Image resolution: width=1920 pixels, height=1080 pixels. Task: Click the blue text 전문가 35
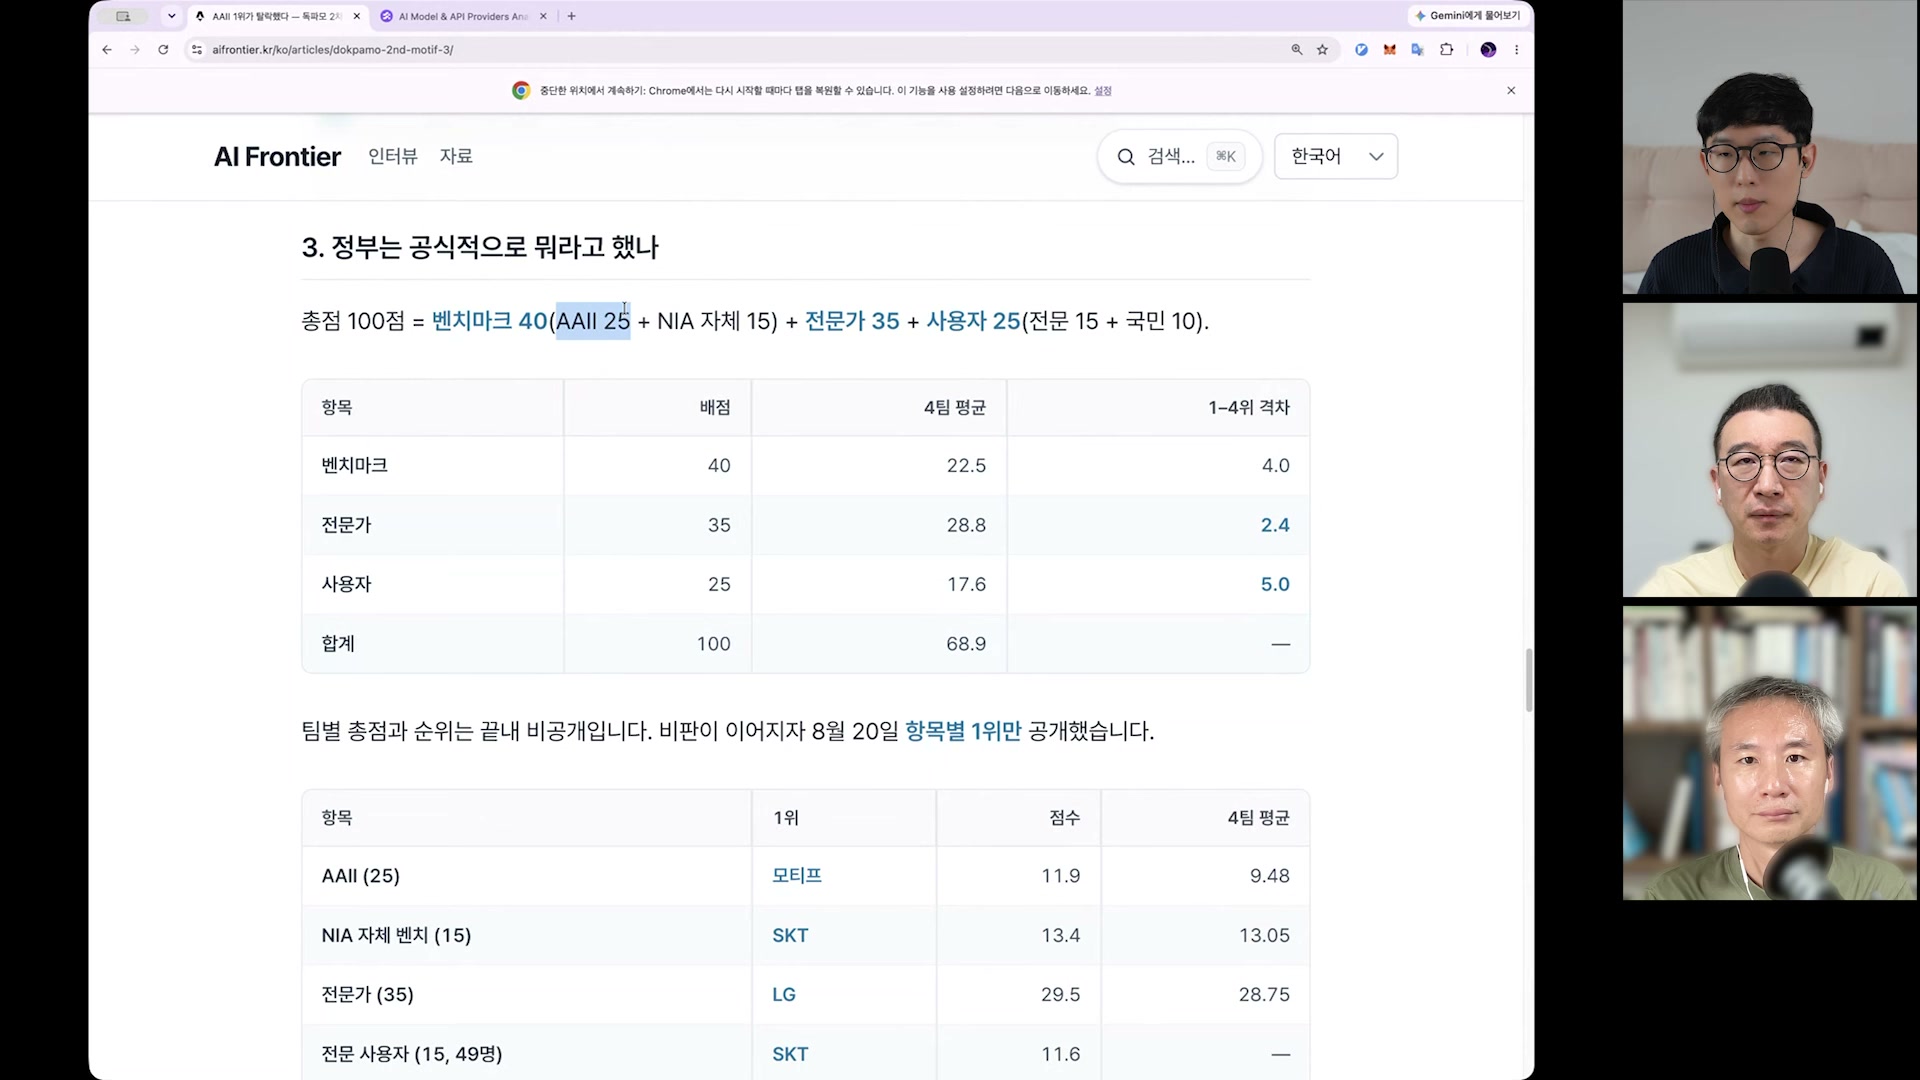click(x=852, y=321)
